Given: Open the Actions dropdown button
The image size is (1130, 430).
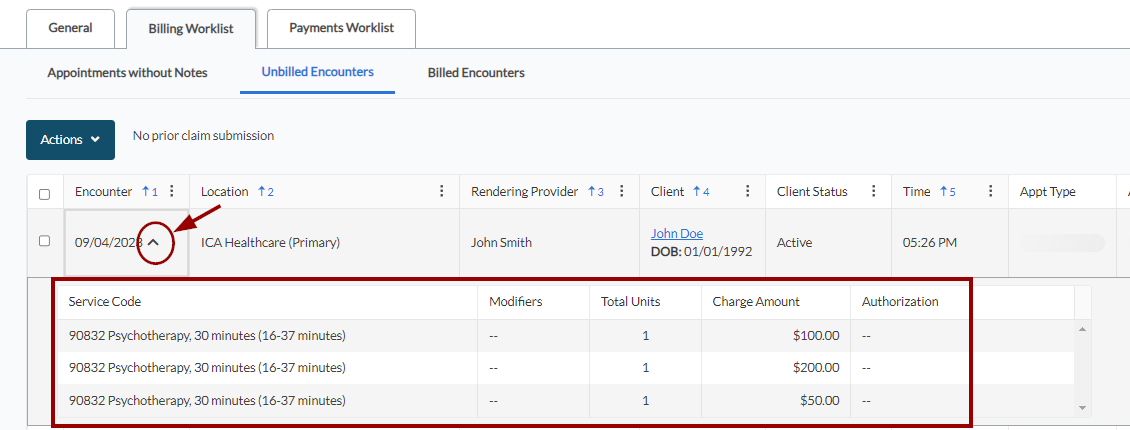Looking at the screenshot, I should pyautogui.click(x=70, y=140).
